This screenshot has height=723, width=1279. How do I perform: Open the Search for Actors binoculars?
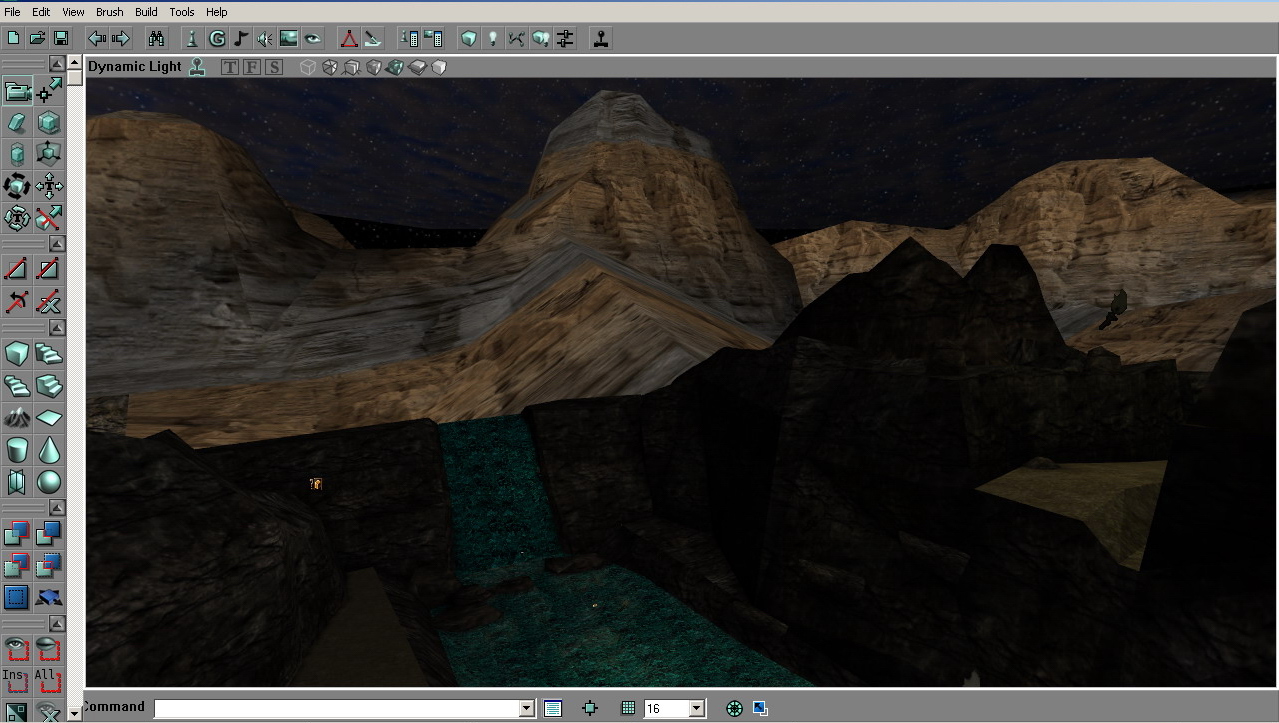[156, 38]
